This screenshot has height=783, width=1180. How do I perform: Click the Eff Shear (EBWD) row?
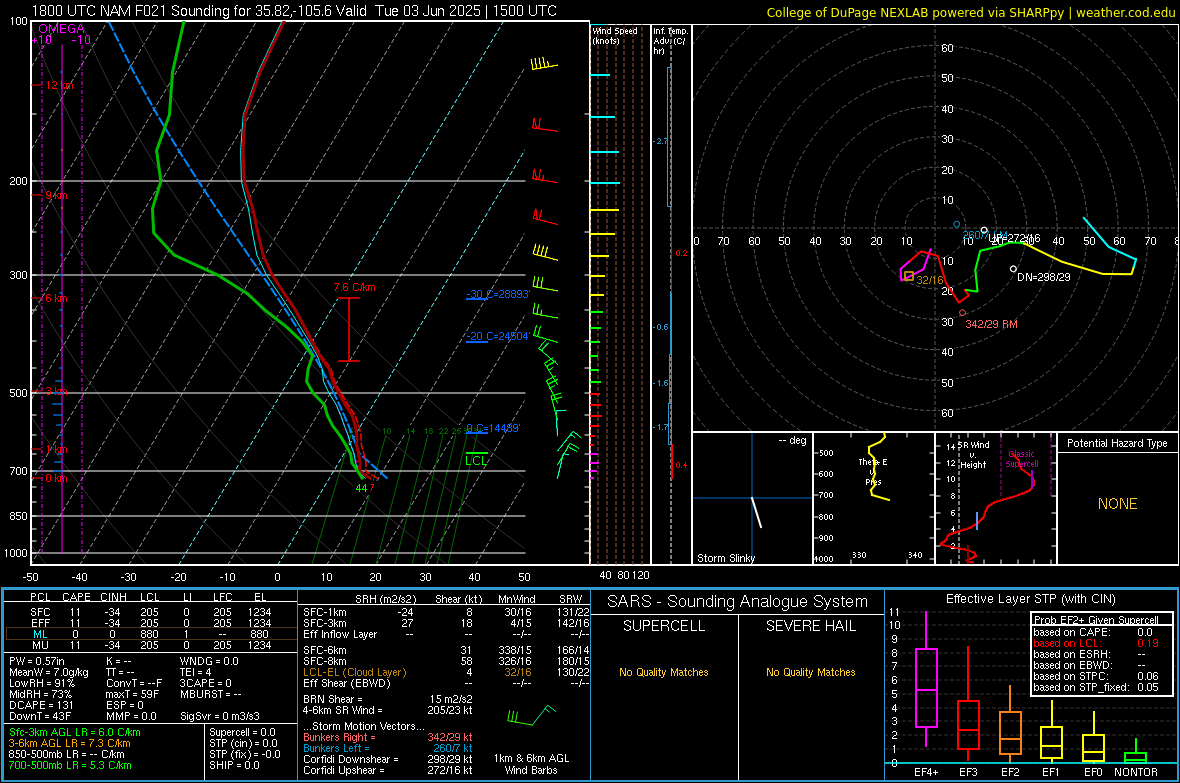click(446, 684)
